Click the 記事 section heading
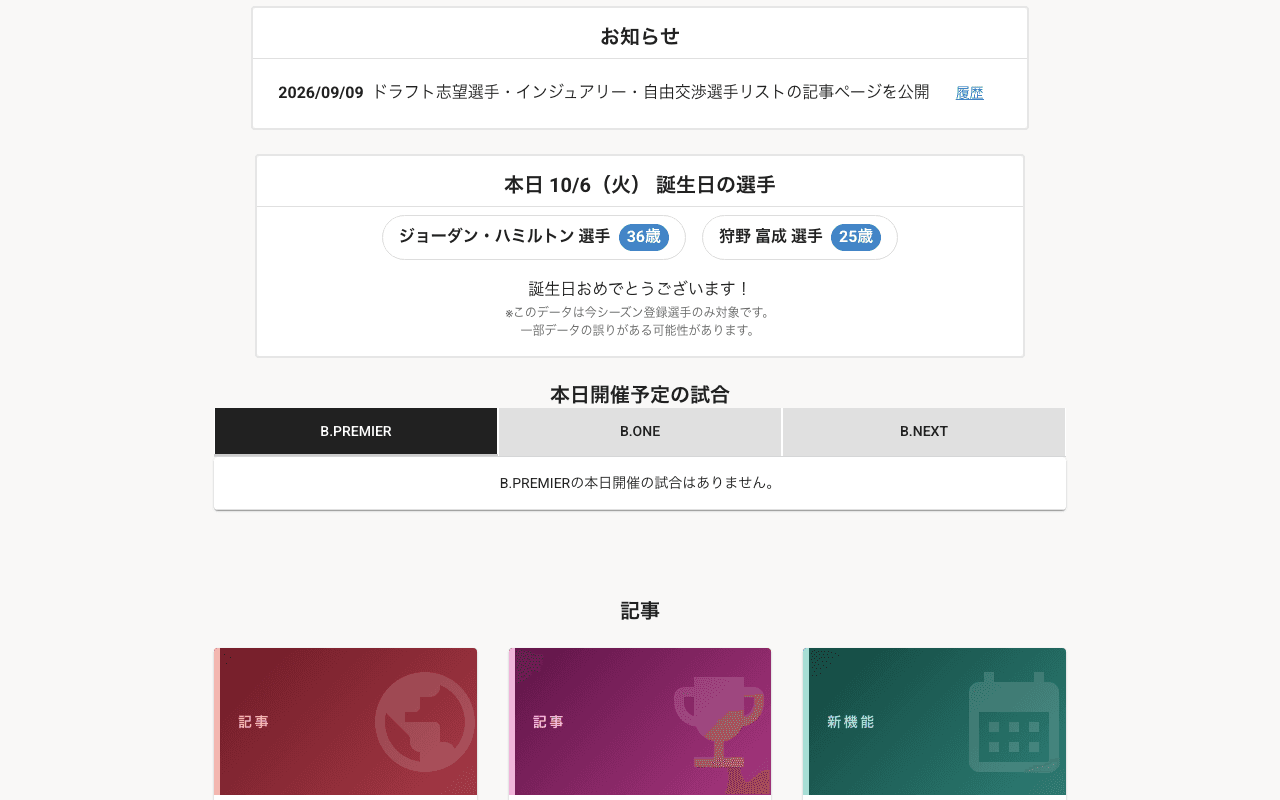 pos(640,611)
